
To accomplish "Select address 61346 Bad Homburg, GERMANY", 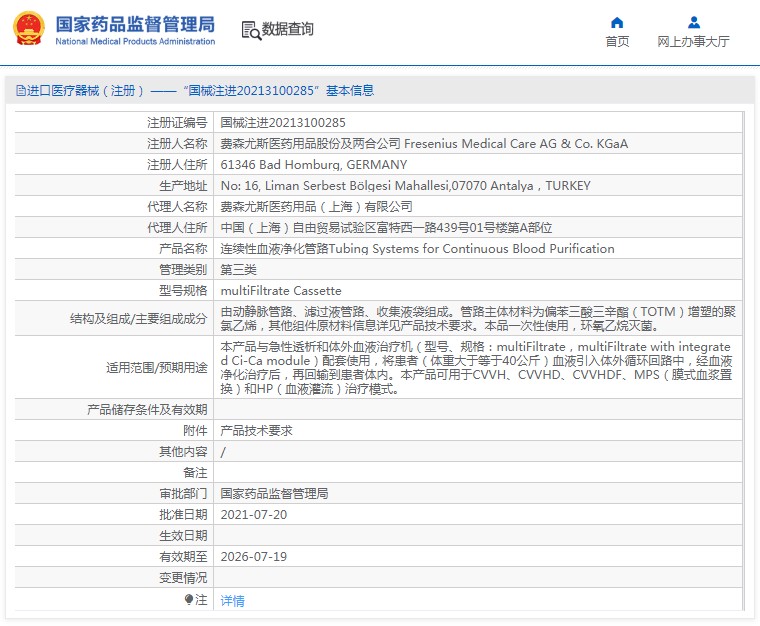I will coord(314,165).
